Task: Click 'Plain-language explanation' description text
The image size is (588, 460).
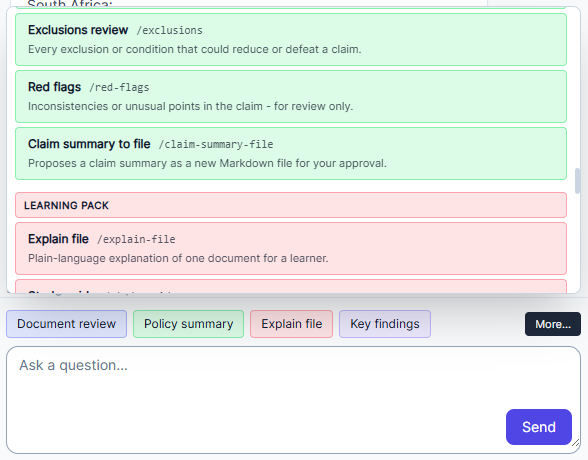Action: 178,258
